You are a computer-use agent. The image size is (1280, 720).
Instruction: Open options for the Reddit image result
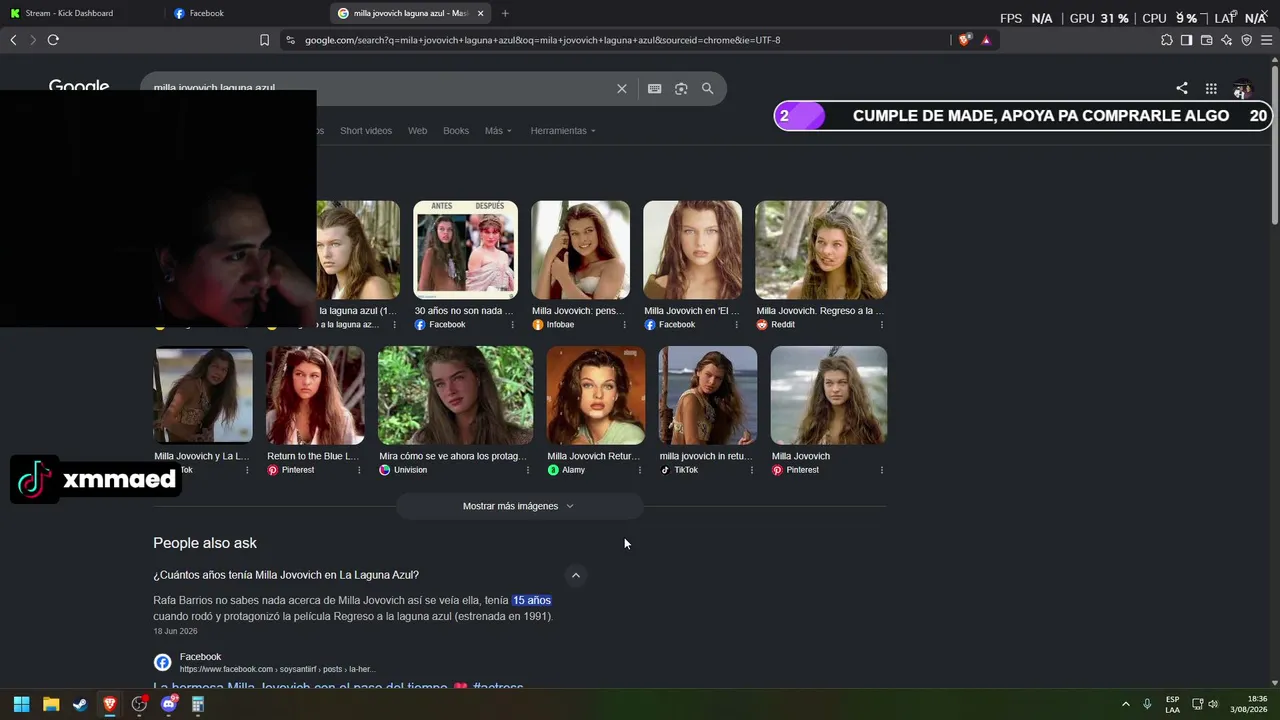[x=881, y=325]
